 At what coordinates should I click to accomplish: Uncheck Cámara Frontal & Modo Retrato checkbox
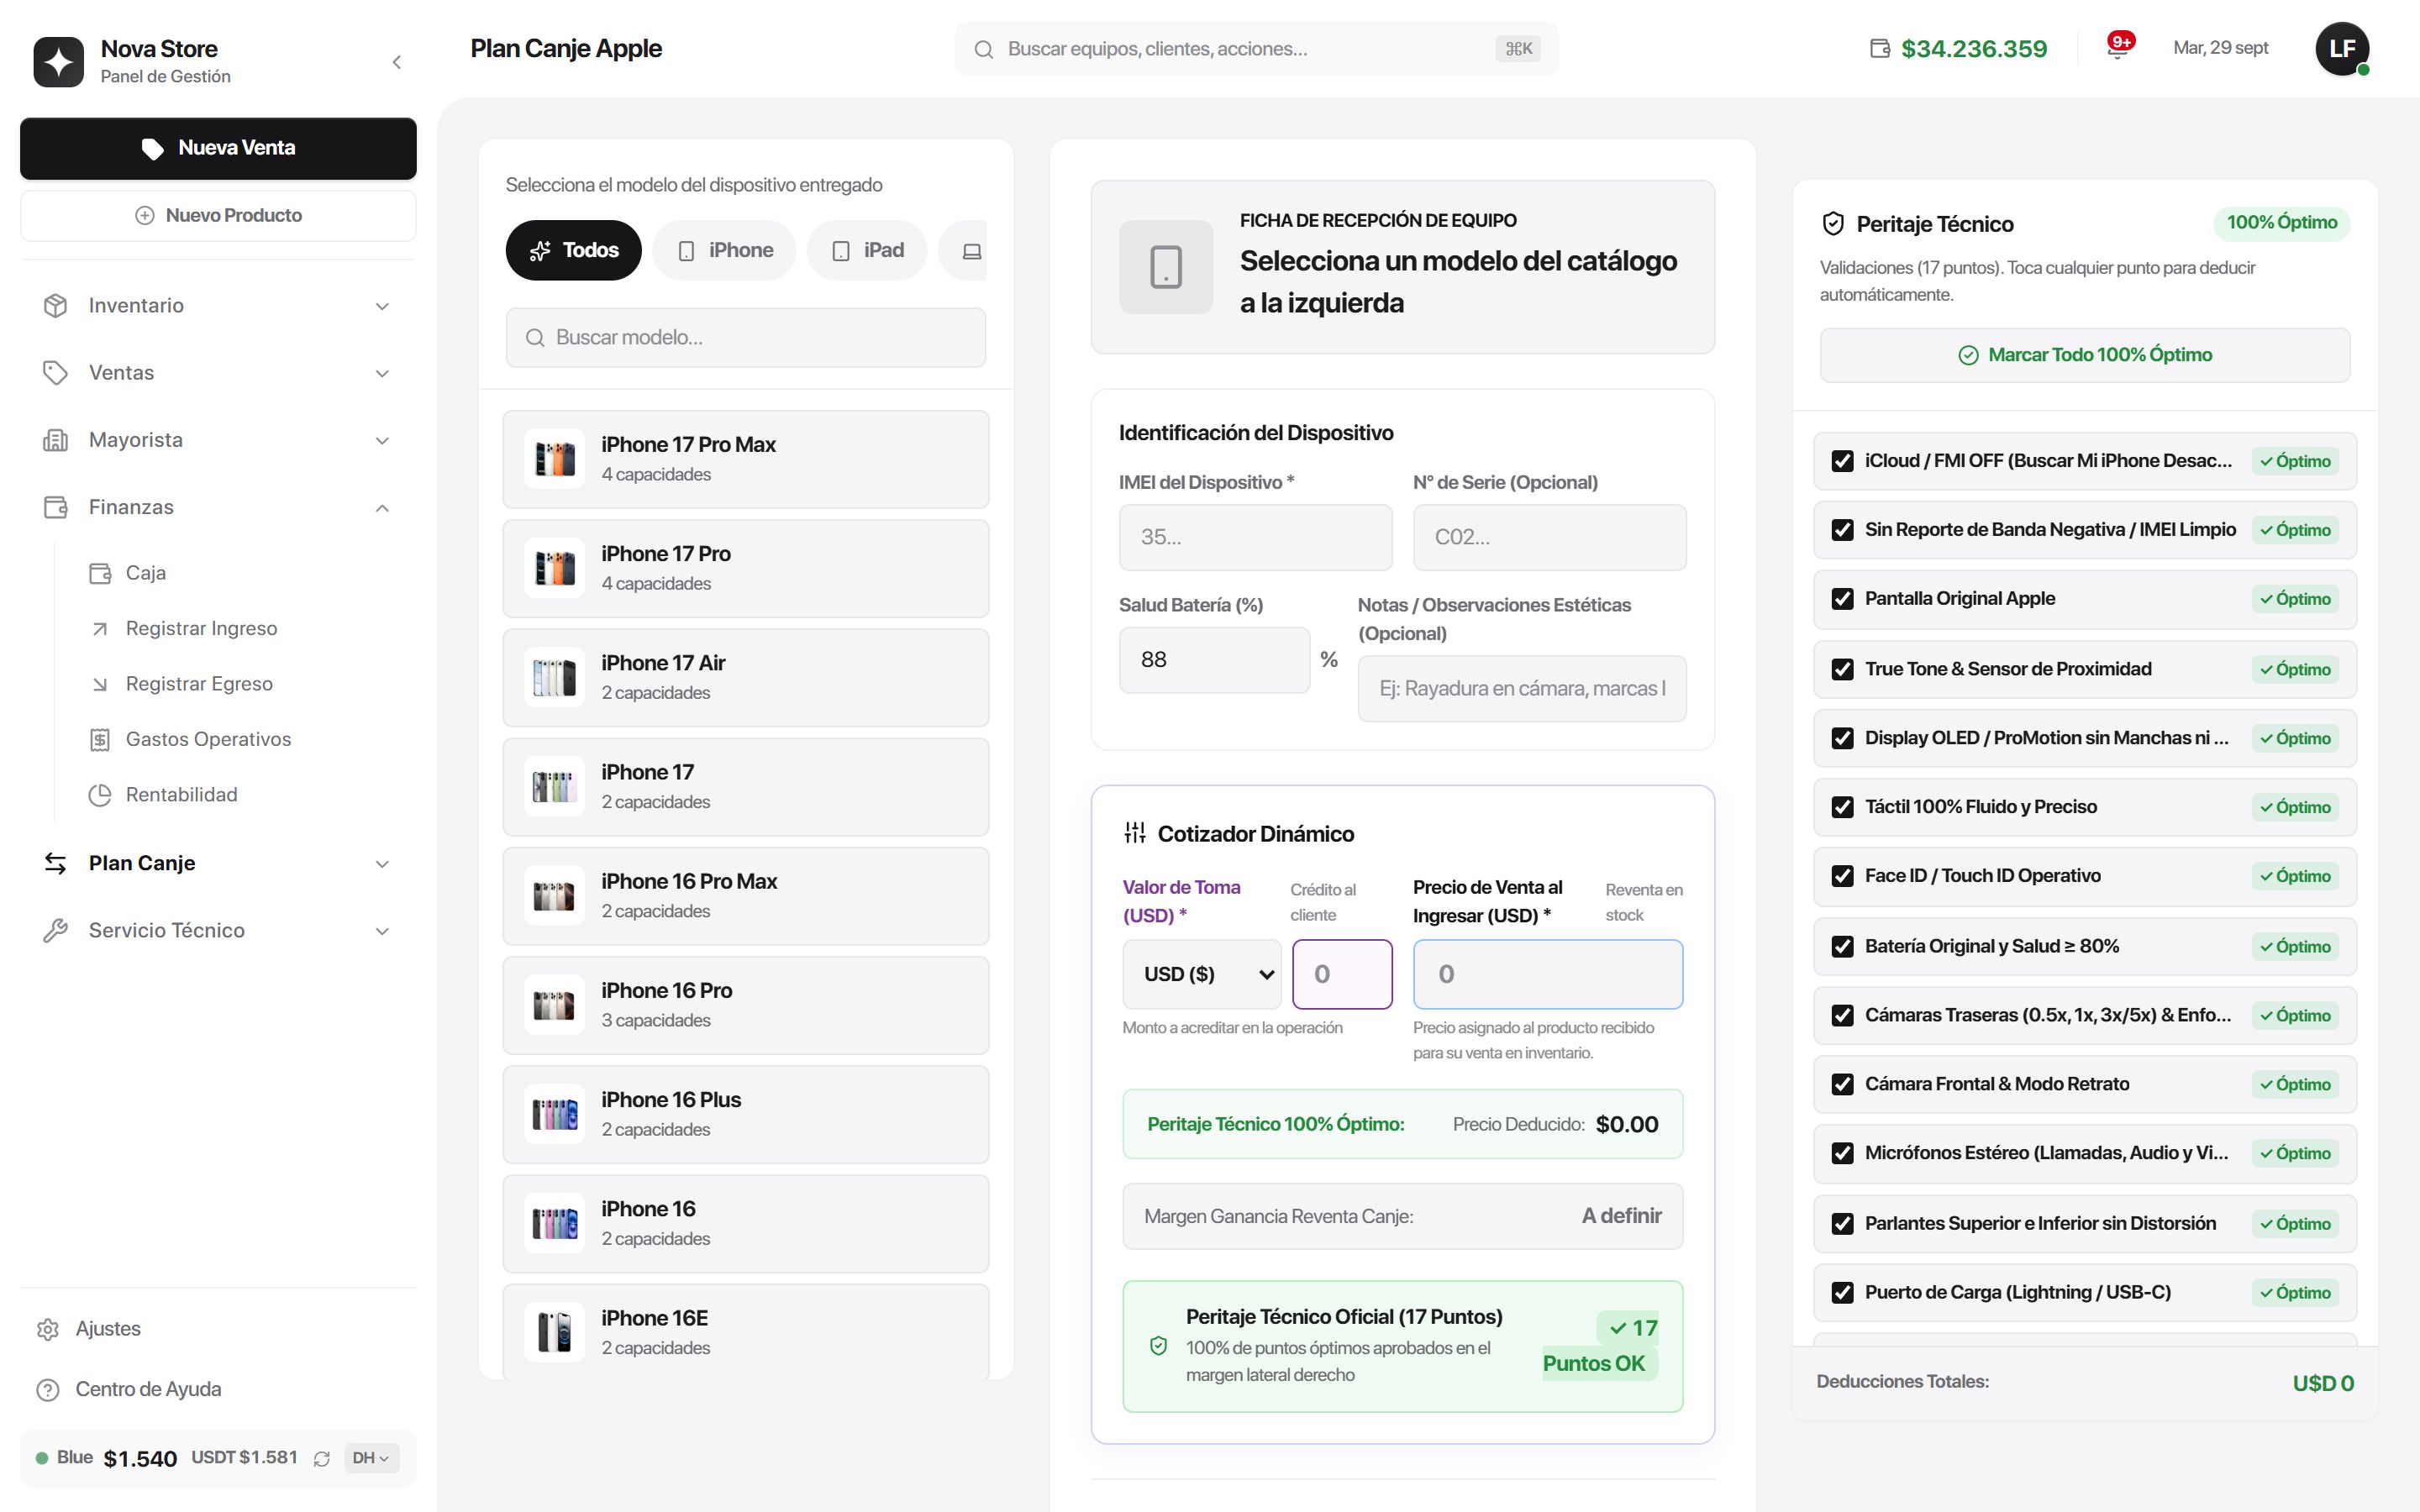[x=1842, y=1084]
